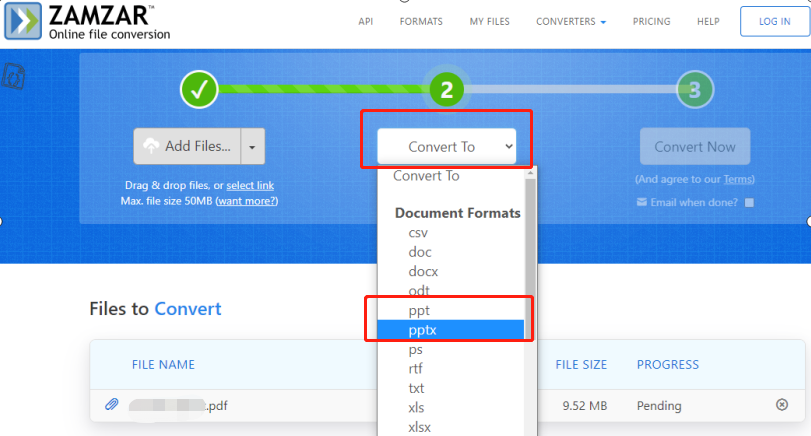Viewport: 811px width, 436px height.
Task: Click the paperclip icon beside the pdf file
Action: [x=112, y=404]
